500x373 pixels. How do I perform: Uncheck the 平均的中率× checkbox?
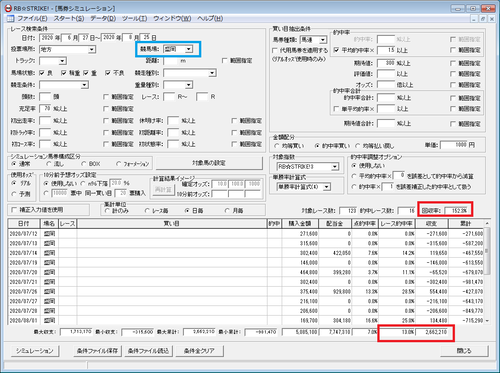pos(336,50)
